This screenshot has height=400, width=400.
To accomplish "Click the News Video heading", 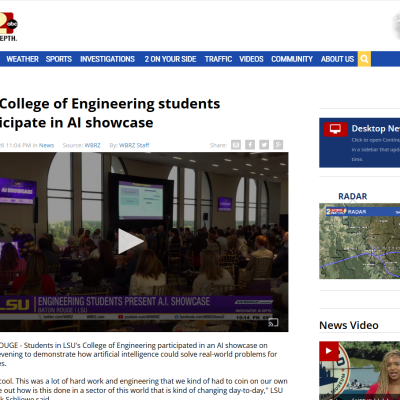I will tap(349, 325).
